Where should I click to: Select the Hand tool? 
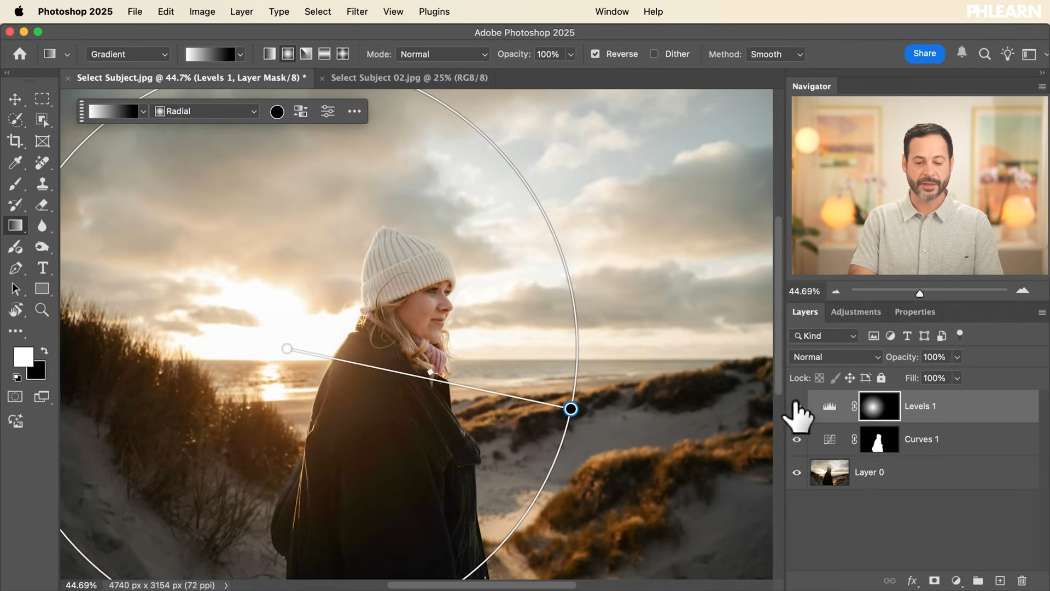(15, 310)
